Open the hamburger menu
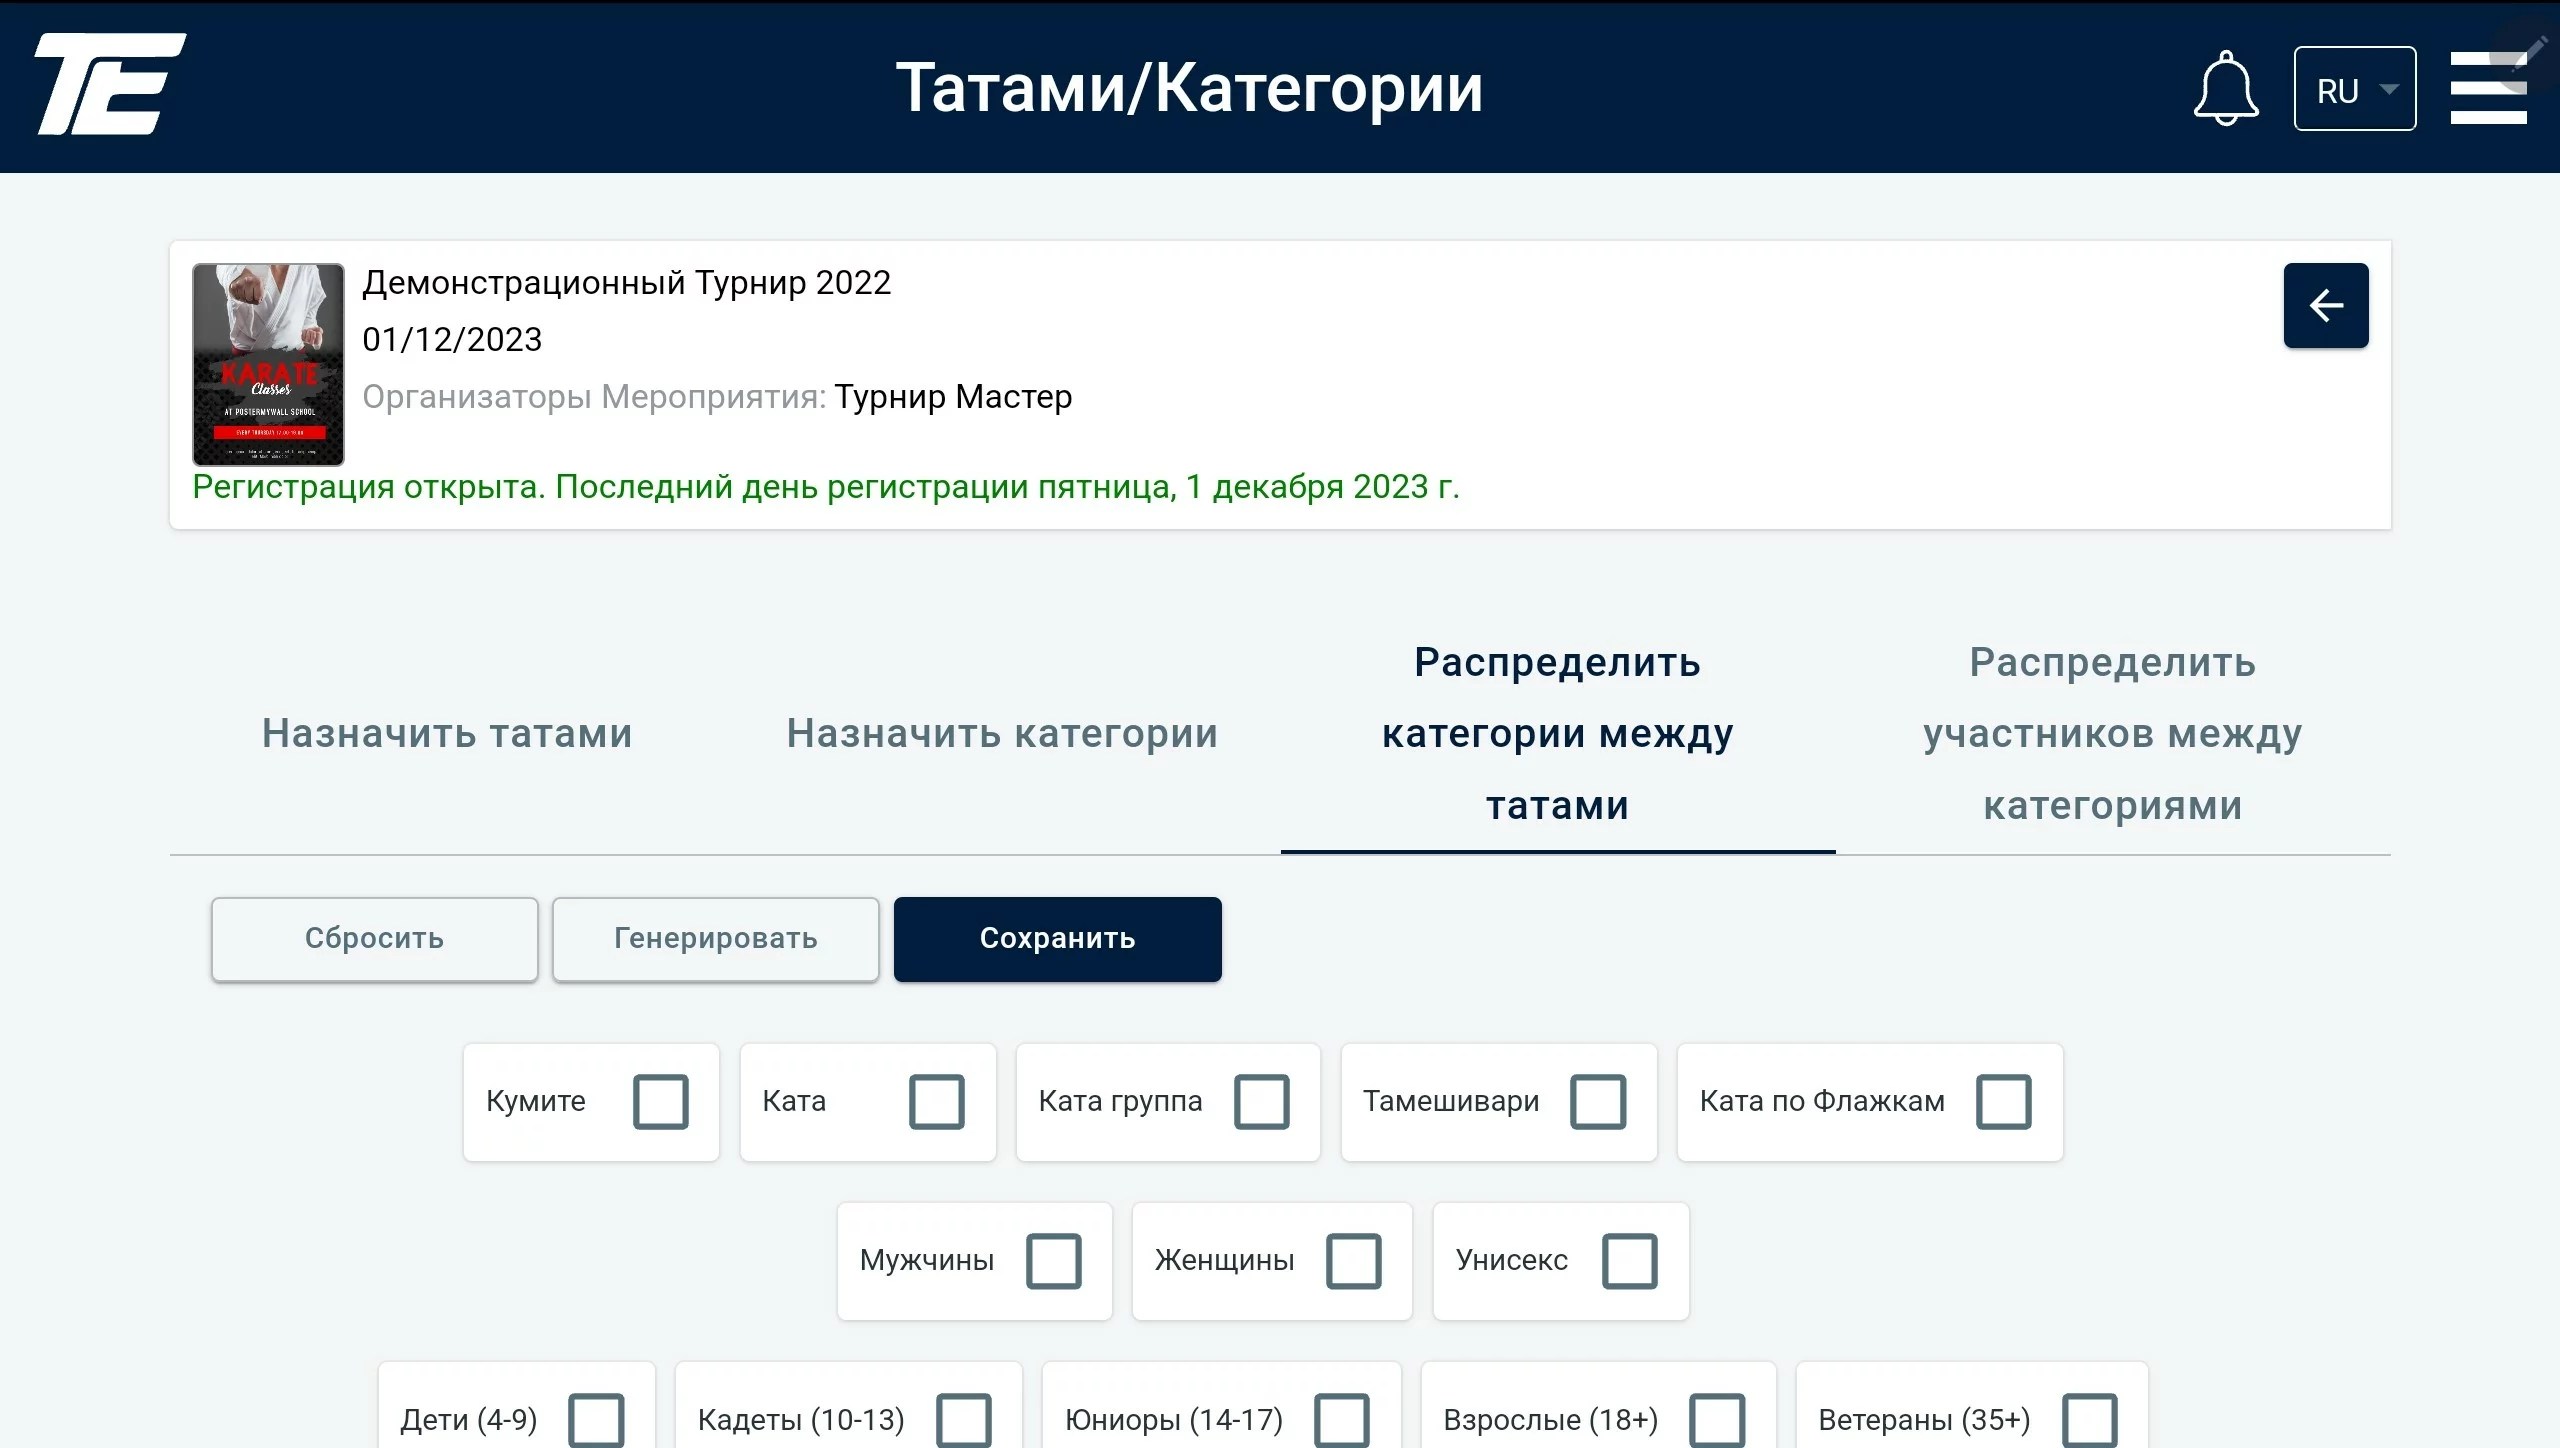 pos(2488,88)
